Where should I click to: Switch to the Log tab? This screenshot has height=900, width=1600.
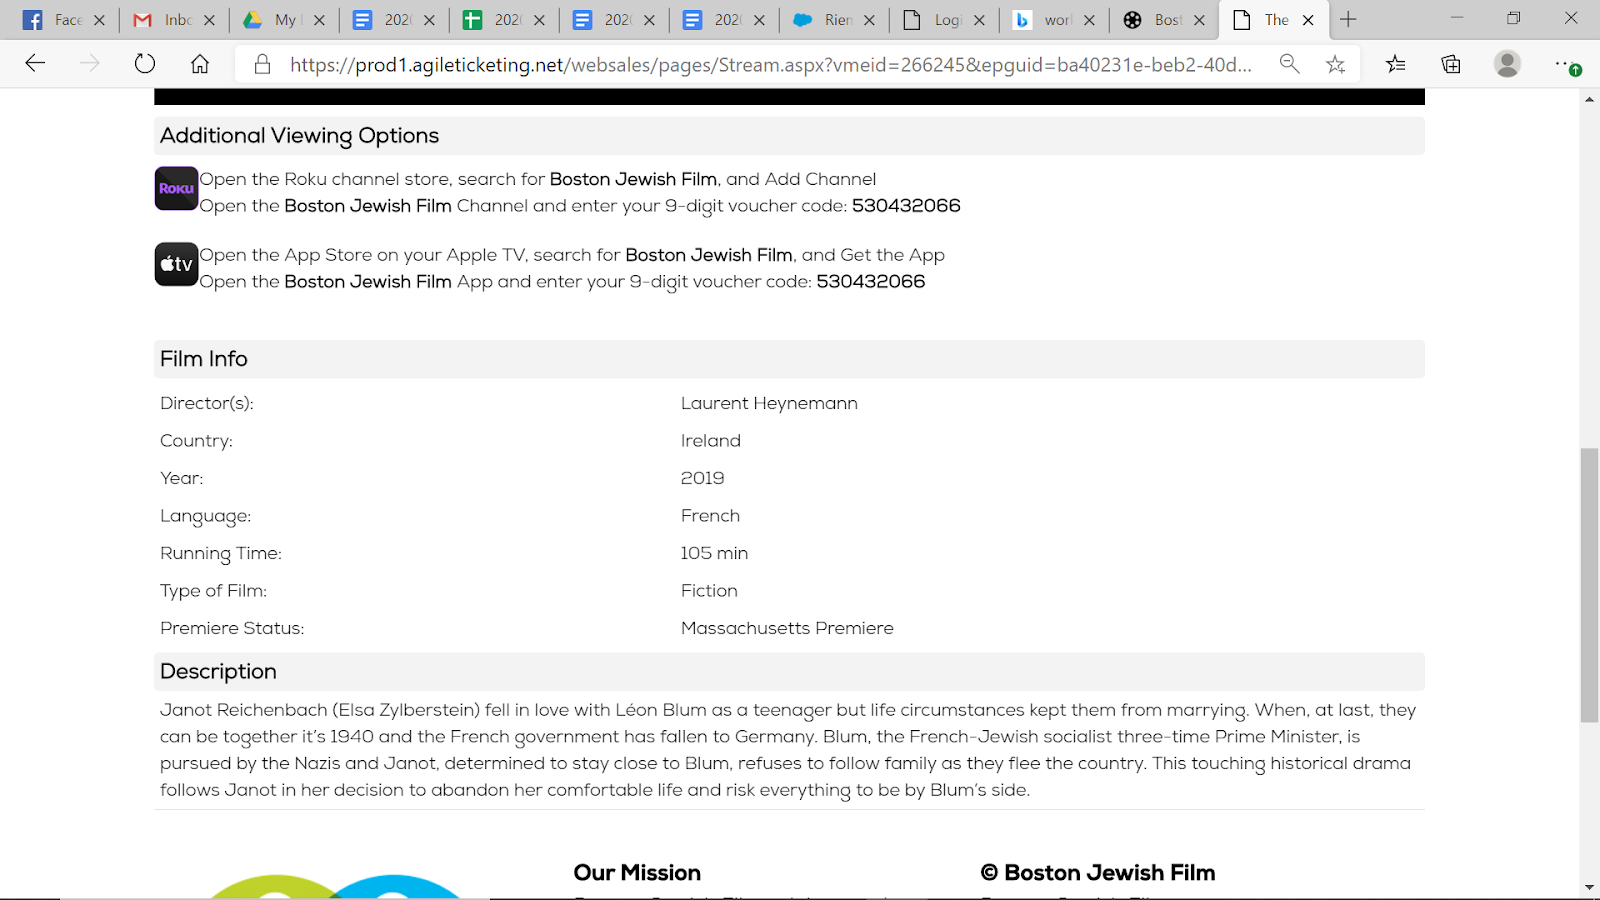coord(932,20)
